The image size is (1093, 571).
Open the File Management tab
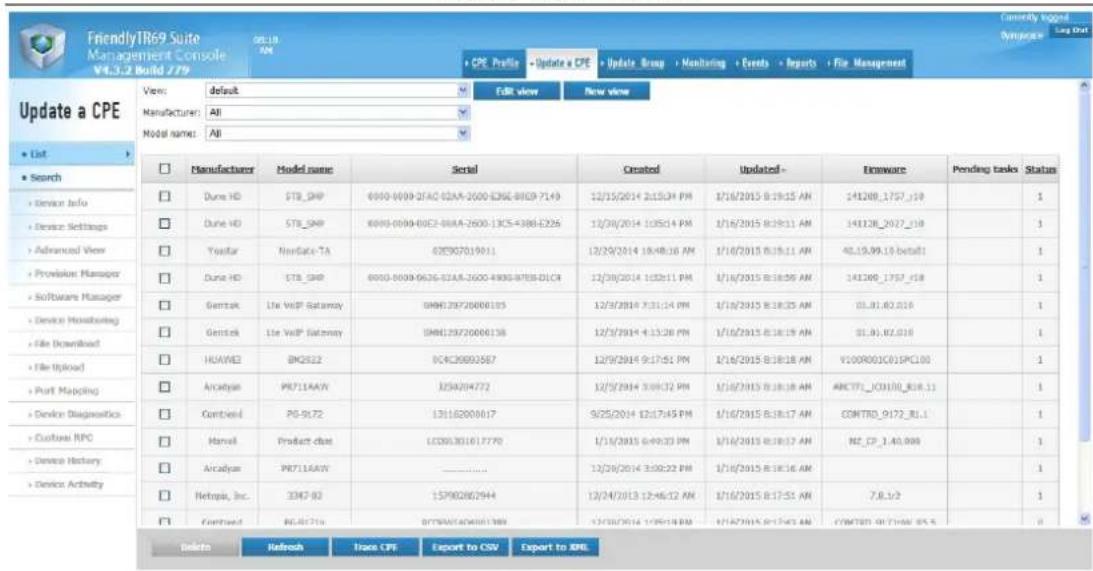(868, 63)
